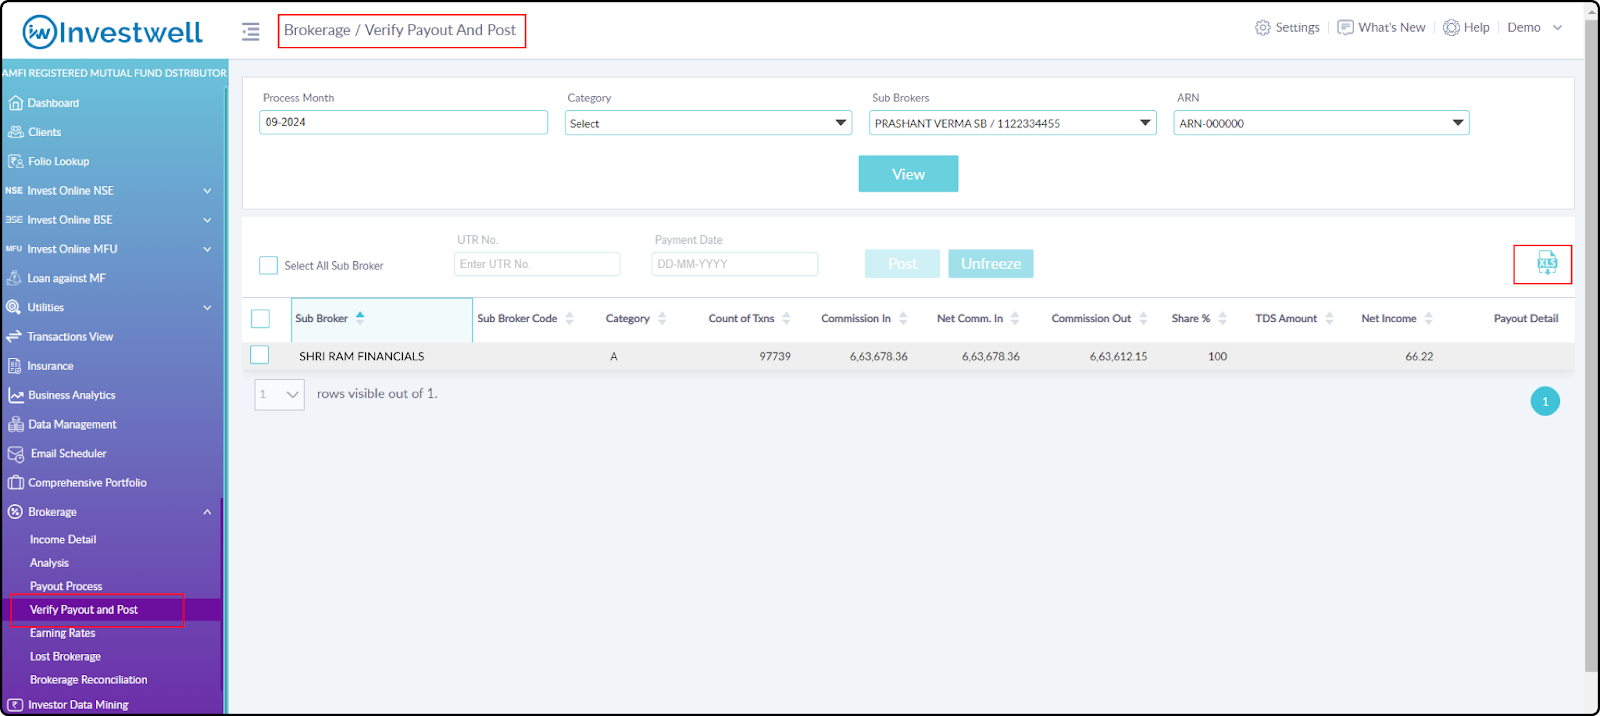Expand Invest Online MFU submenu
The image size is (1600, 716).
208,249
